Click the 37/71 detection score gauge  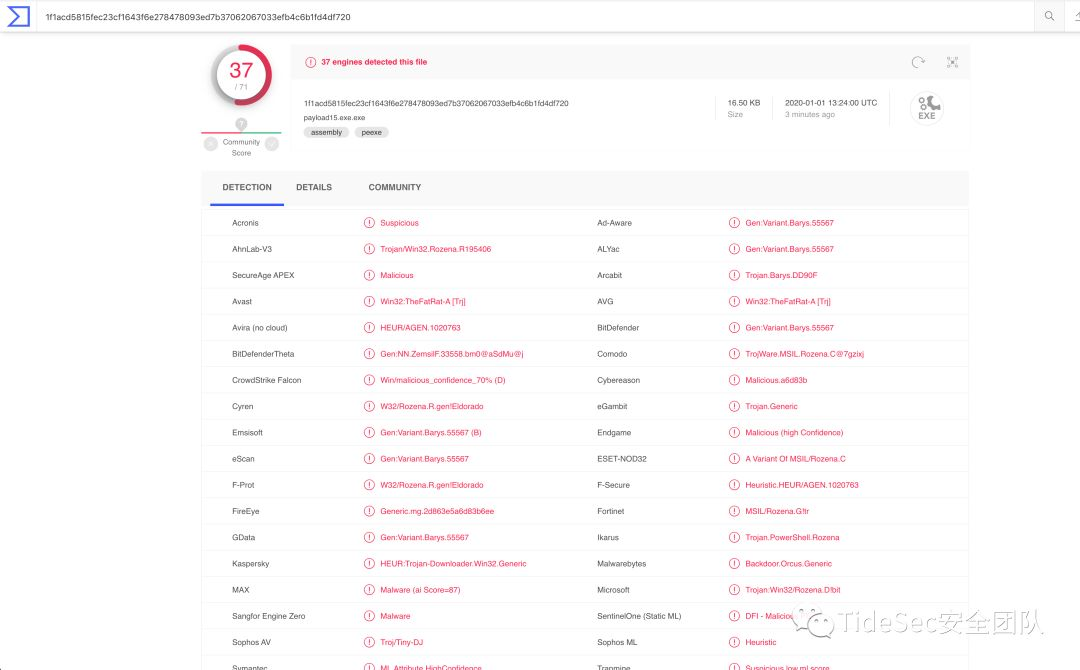pos(241,75)
